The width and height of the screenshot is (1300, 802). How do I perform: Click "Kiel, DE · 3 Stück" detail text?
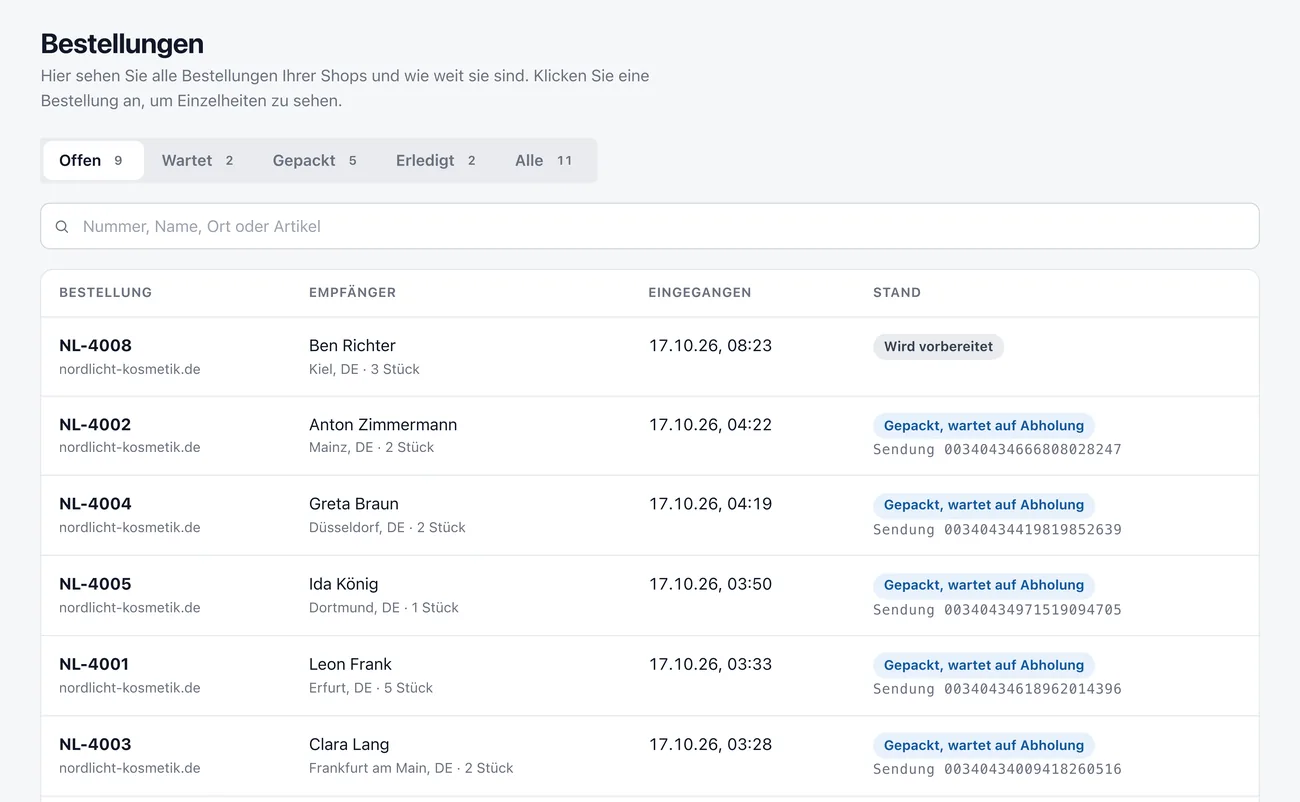(364, 369)
